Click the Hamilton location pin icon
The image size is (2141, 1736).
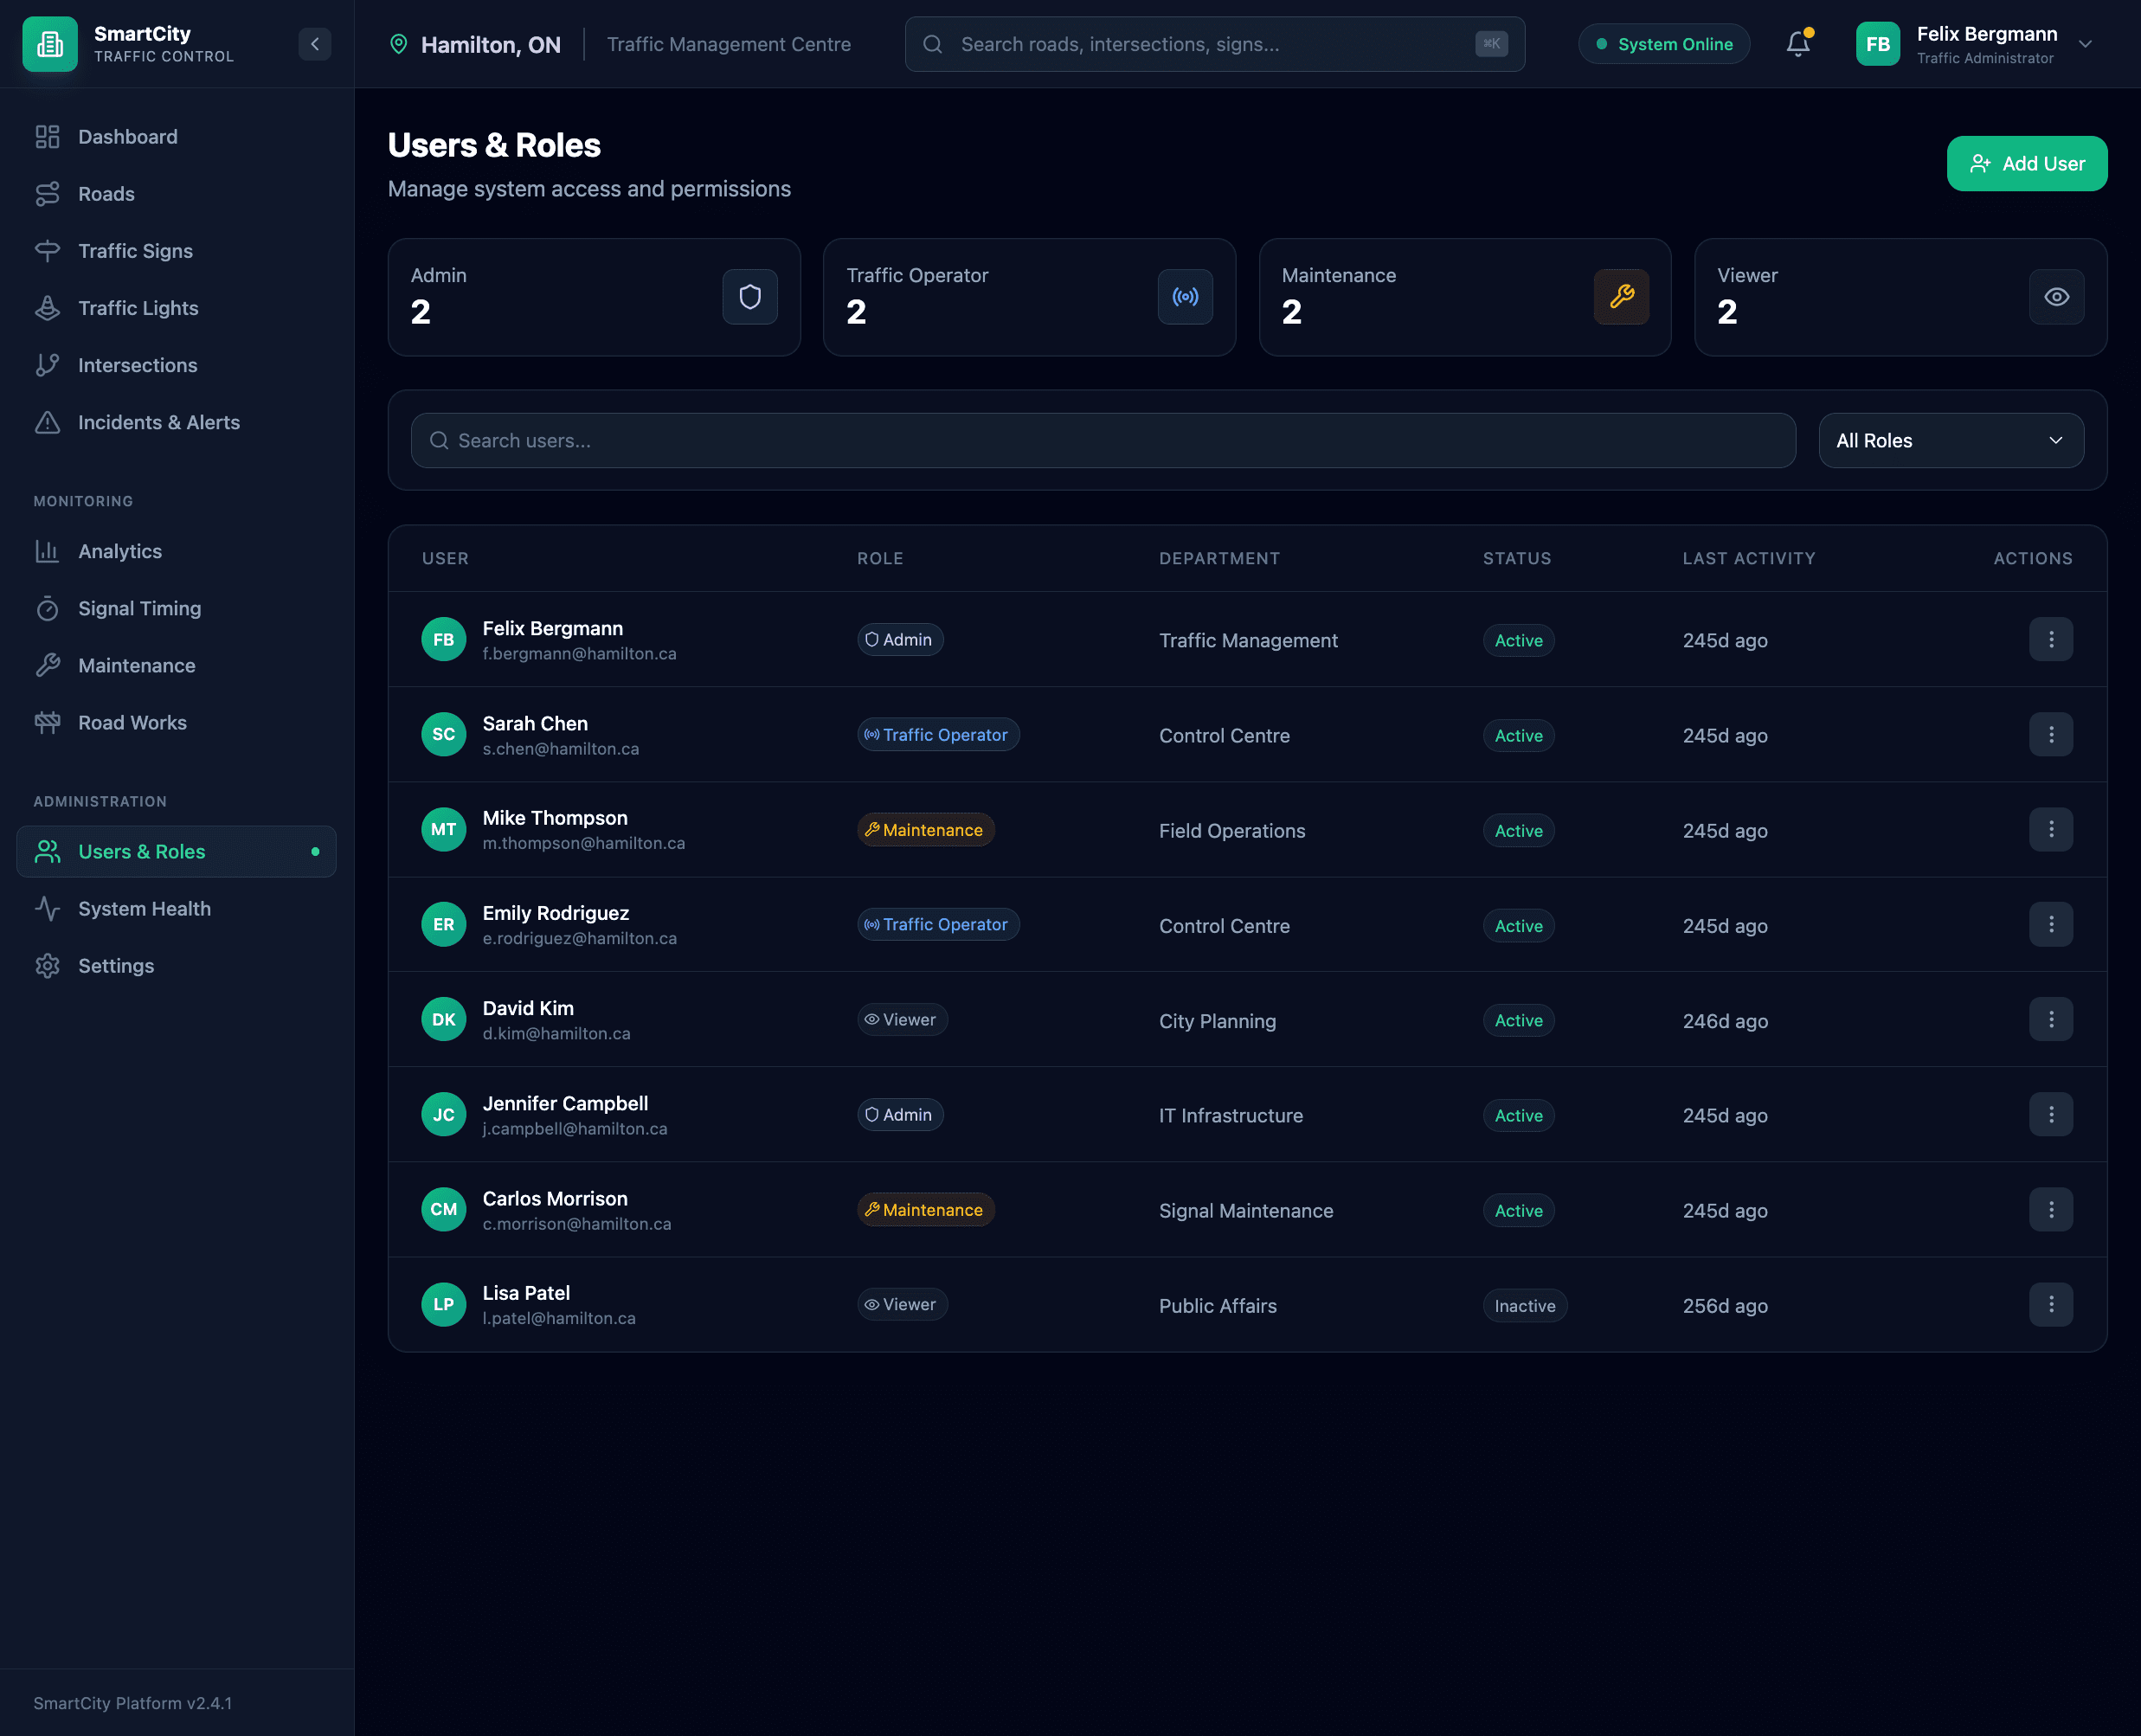(x=399, y=44)
